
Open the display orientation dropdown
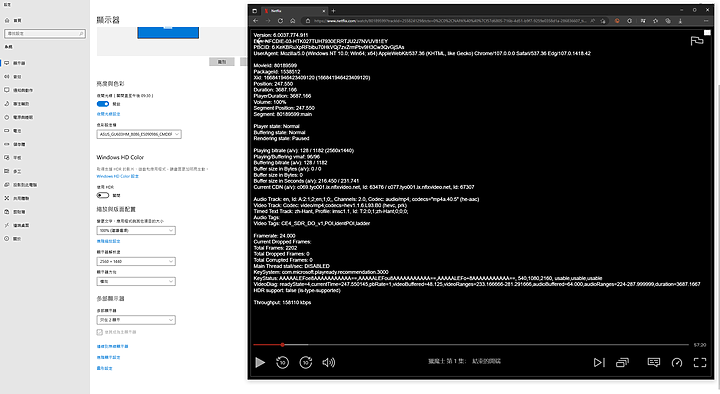[136, 281]
